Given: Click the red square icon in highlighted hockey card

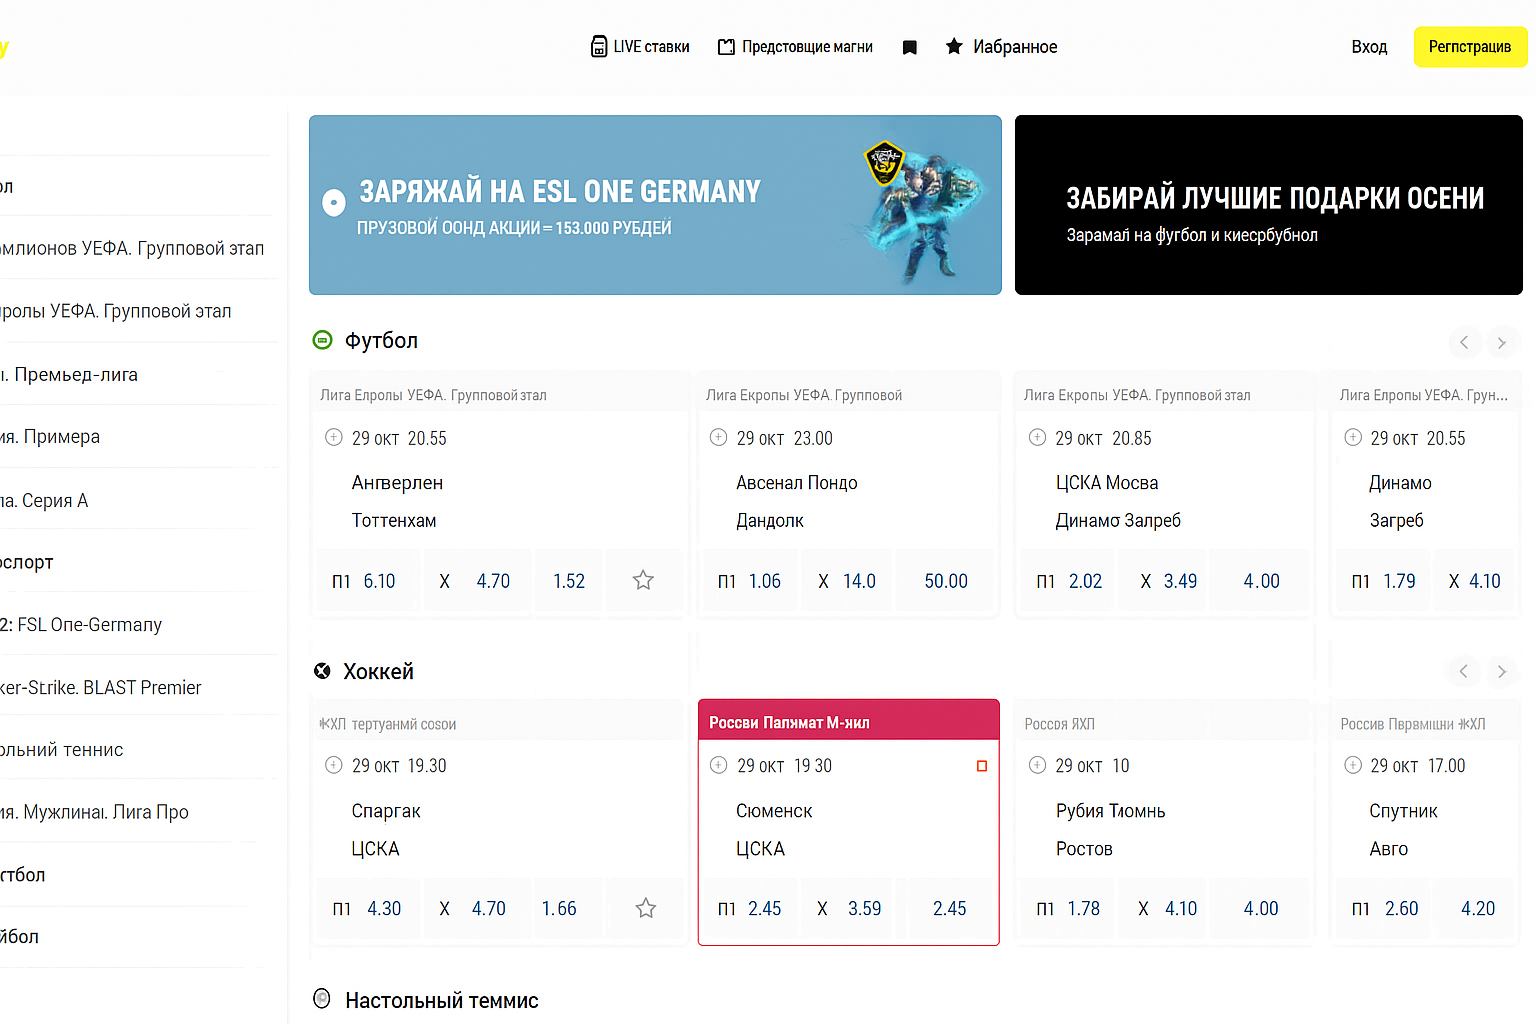Looking at the screenshot, I should [981, 766].
